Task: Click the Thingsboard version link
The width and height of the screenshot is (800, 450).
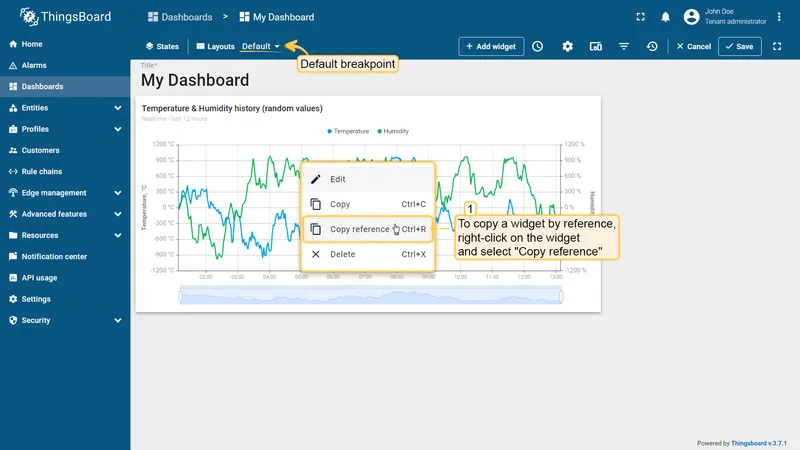Action: pyautogui.click(x=759, y=443)
